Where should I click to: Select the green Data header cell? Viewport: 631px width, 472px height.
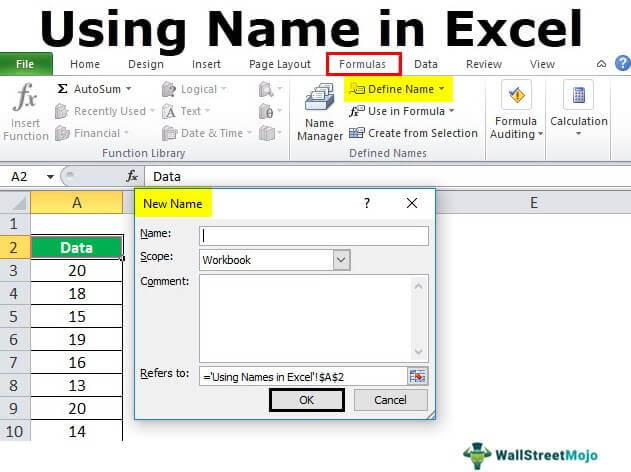[x=76, y=247]
